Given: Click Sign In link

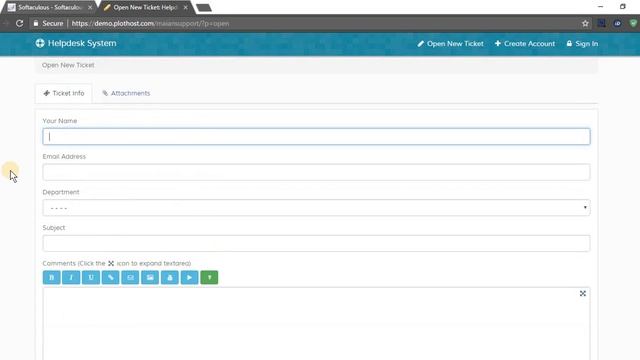Looking at the screenshot, I should coord(582,44).
